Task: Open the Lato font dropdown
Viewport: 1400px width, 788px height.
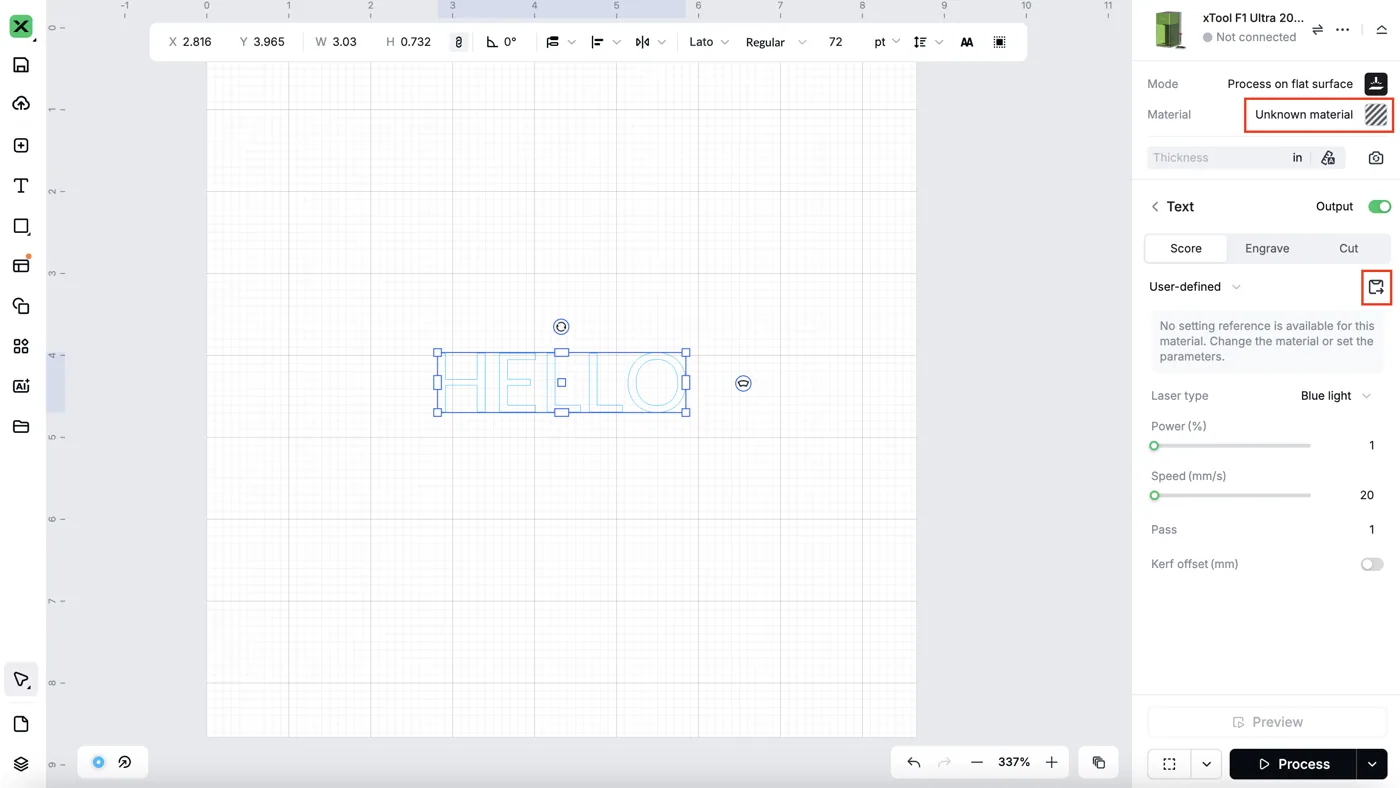Action: pyautogui.click(x=709, y=42)
